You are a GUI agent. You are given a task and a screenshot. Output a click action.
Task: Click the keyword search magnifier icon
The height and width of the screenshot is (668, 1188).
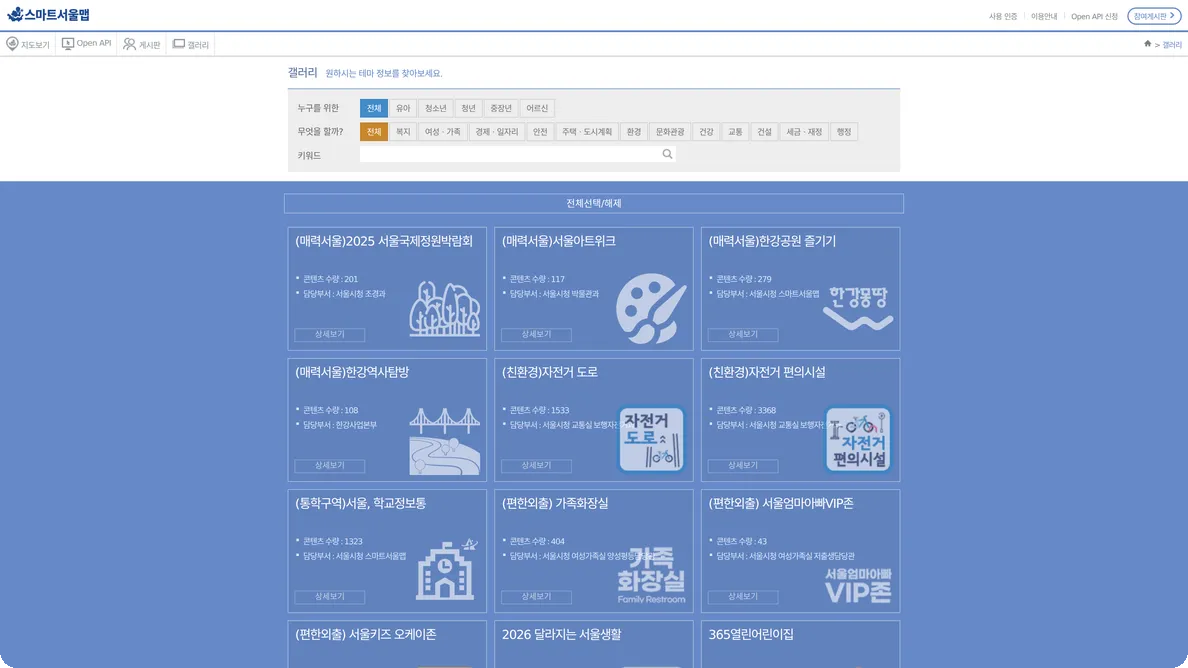point(667,155)
